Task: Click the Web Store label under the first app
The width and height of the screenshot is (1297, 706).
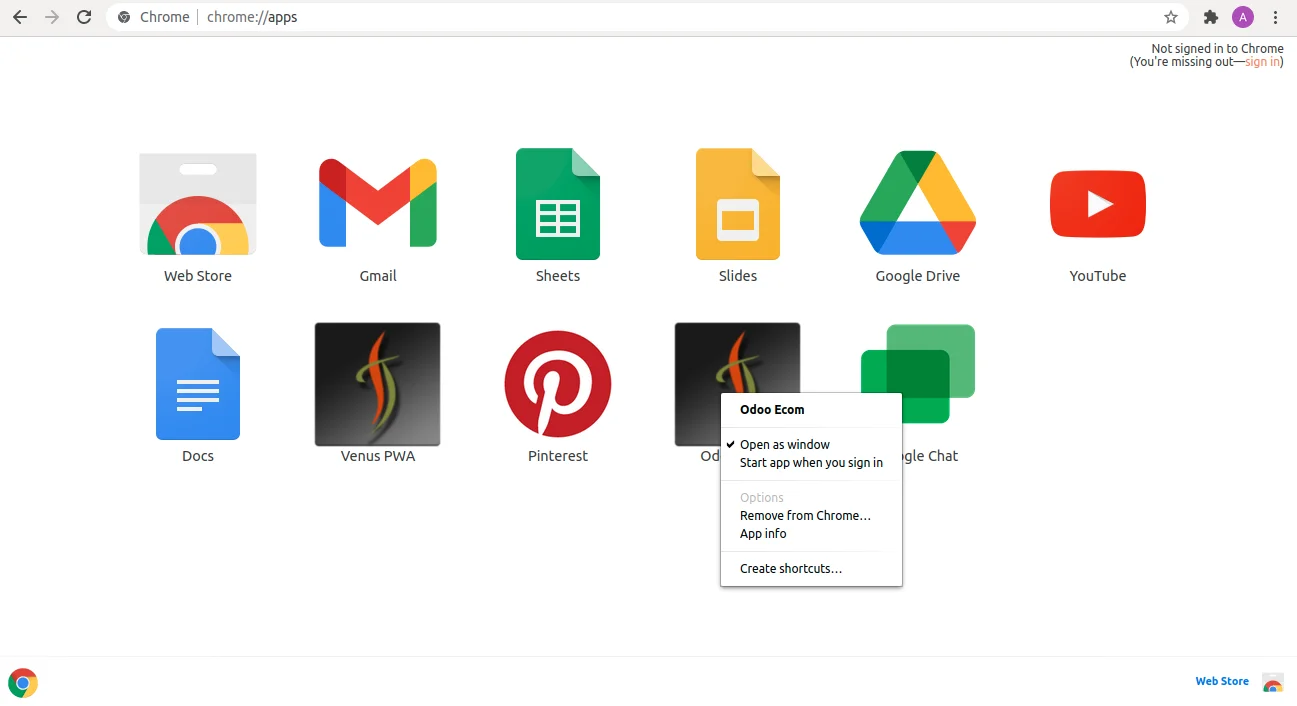Action: 198,276
